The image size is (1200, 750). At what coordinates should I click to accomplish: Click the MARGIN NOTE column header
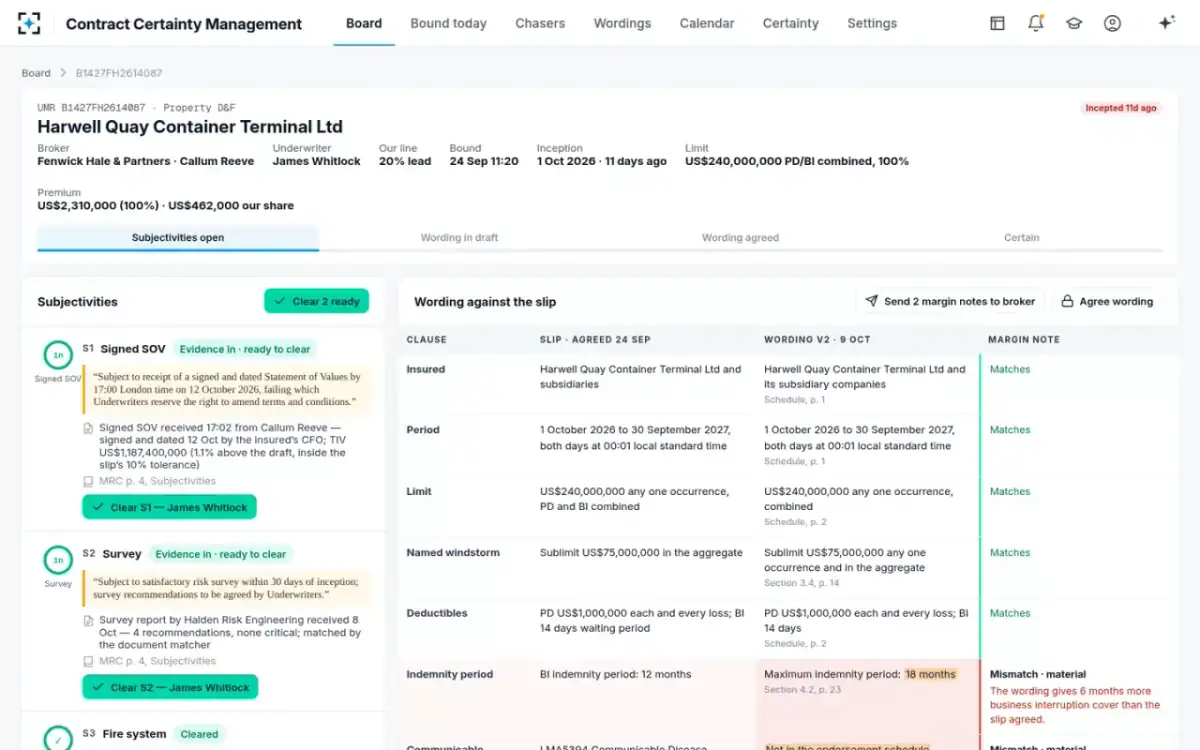pyautogui.click(x=1024, y=340)
